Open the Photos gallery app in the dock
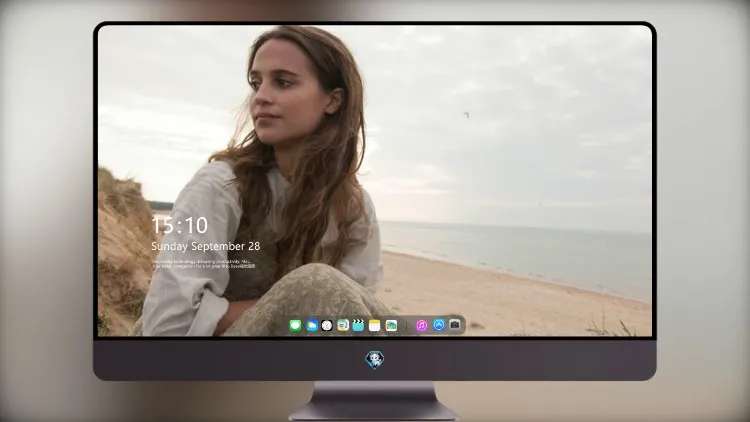 391,326
